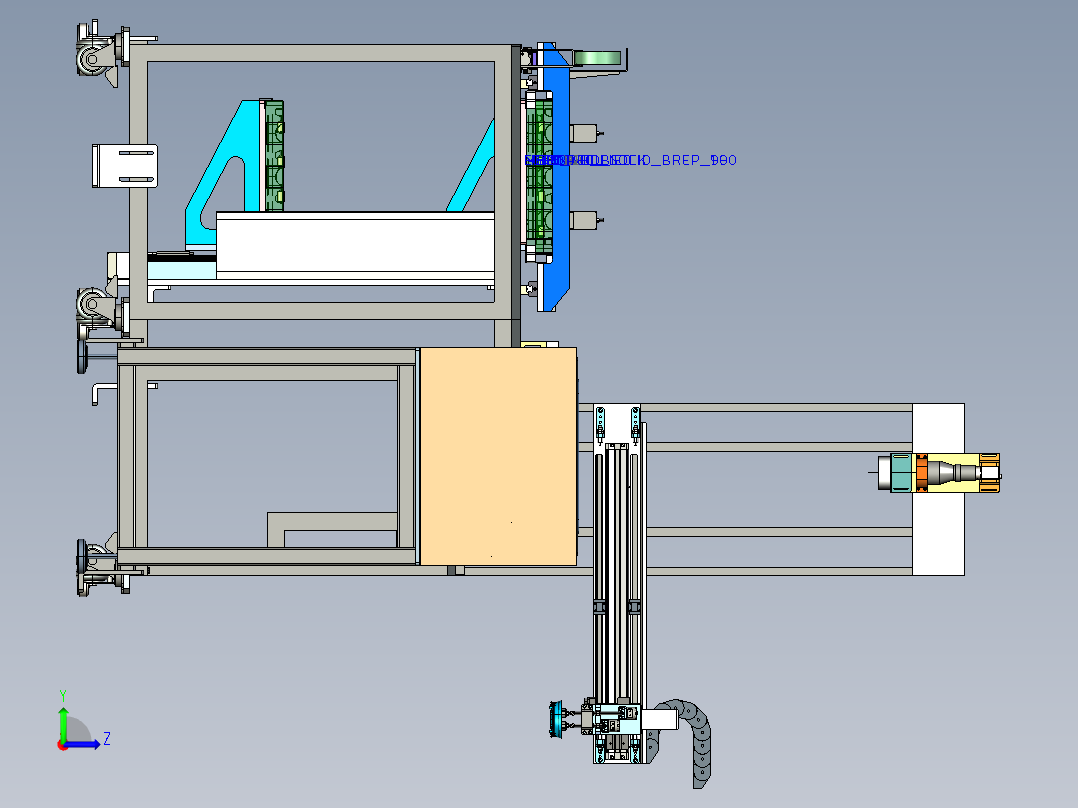Click the green Y axis of triad
This screenshot has height=808, width=1078.
pos(63,723)
